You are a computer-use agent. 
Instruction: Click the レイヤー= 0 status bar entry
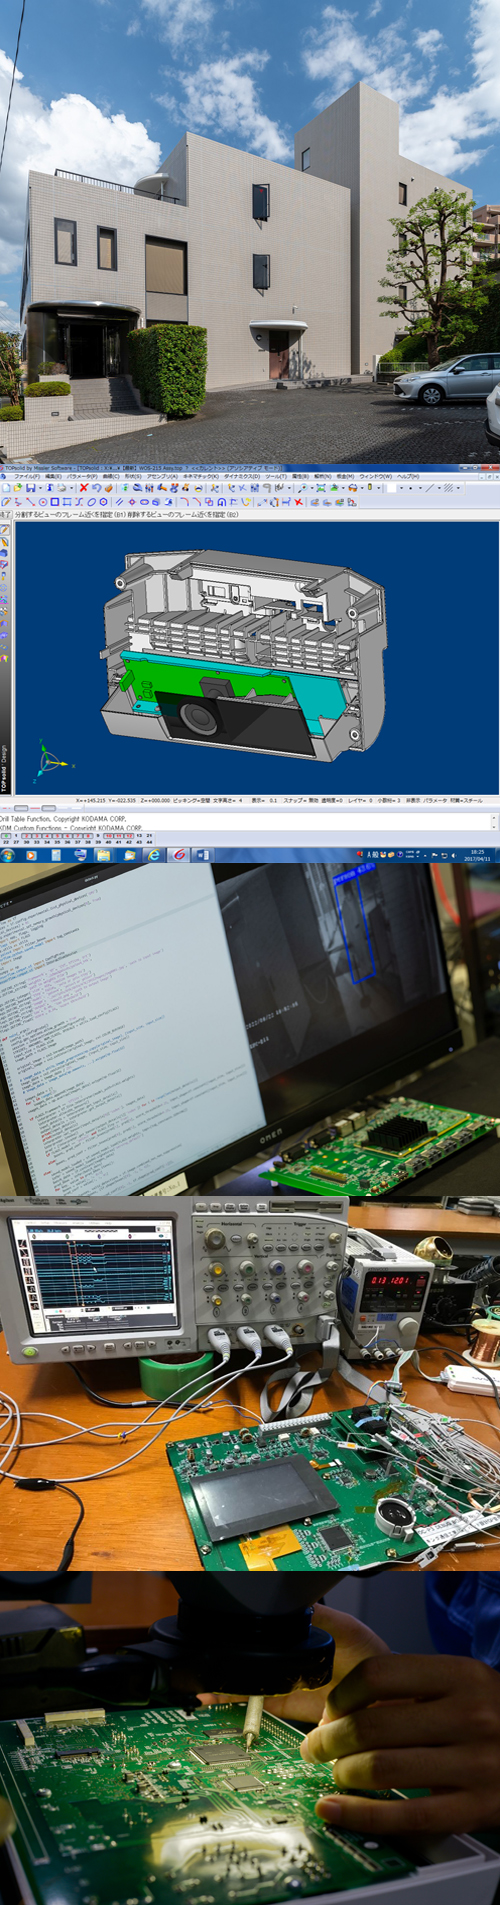tap(361, 800)
